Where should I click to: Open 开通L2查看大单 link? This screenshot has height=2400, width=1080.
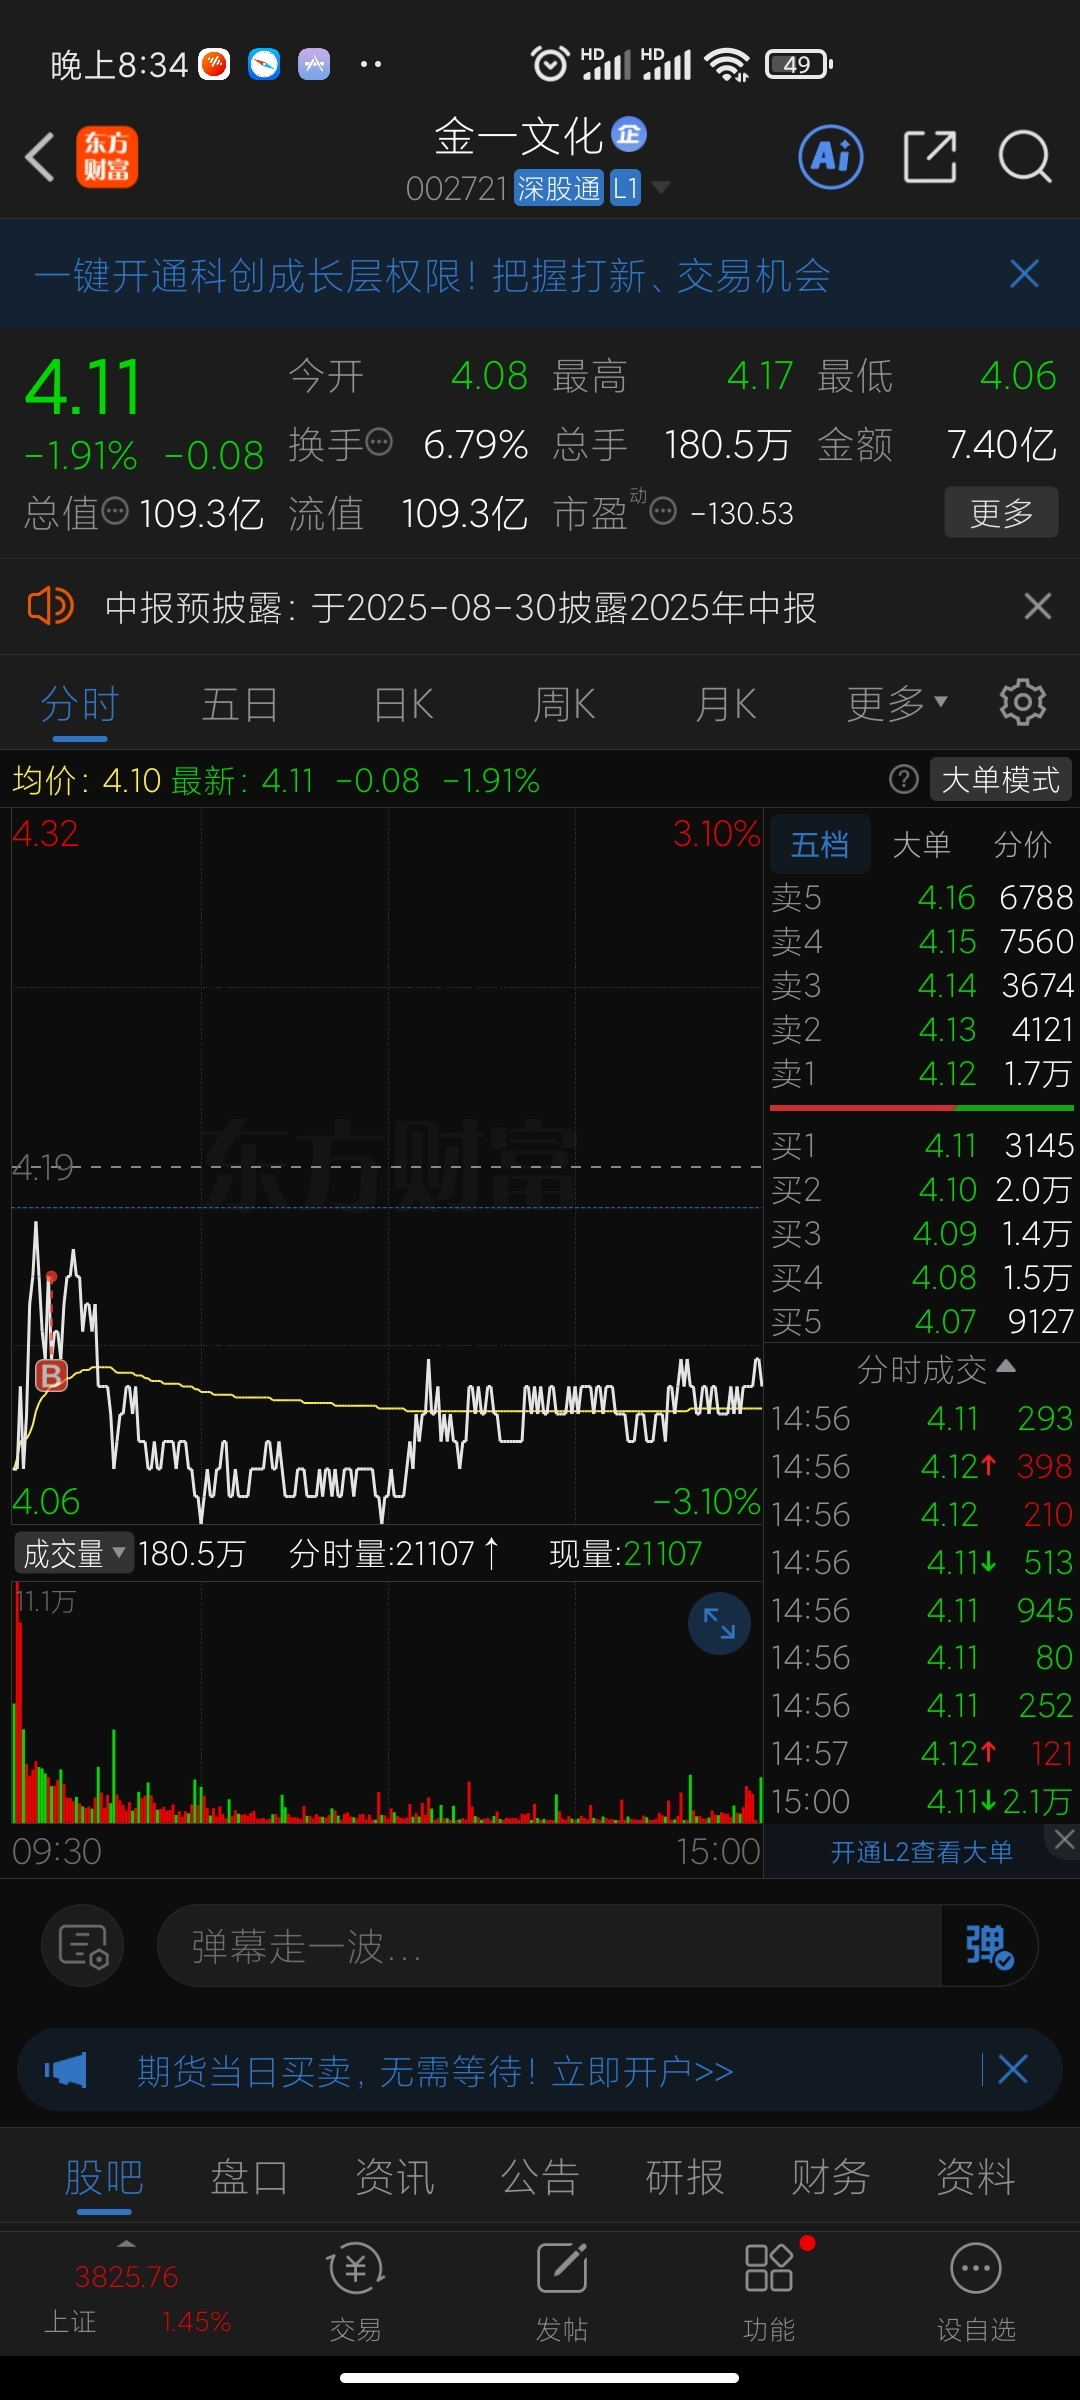[921, 1852]
